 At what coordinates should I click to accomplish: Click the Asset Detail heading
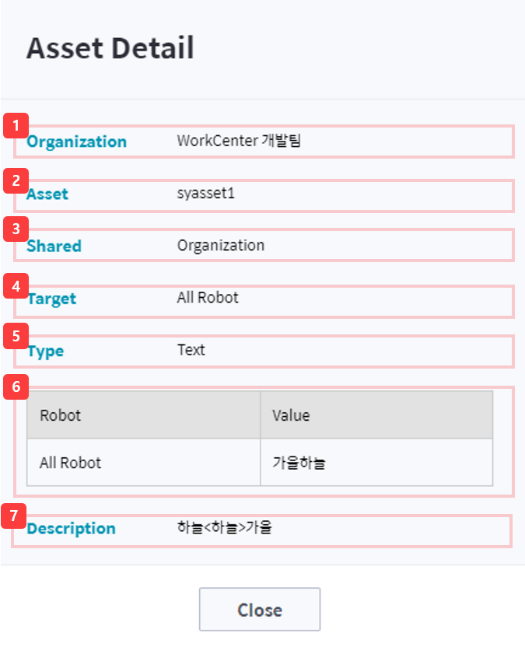[110, 48]
